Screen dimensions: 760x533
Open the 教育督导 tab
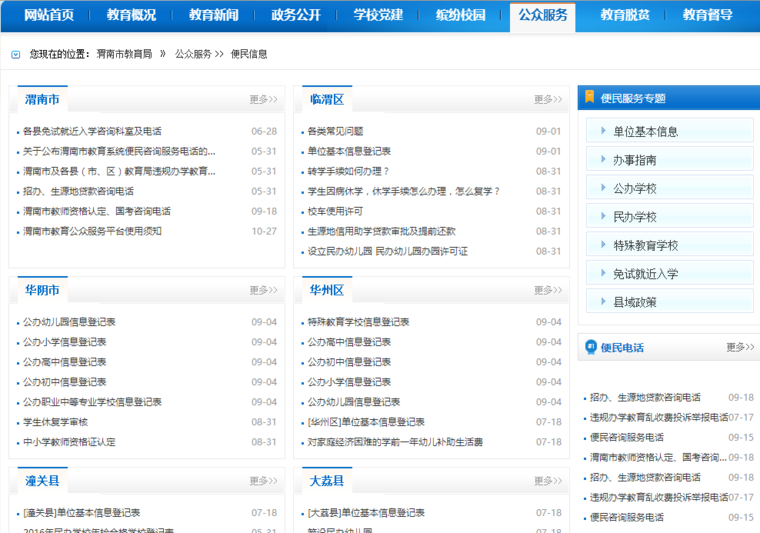coord(708,15)
